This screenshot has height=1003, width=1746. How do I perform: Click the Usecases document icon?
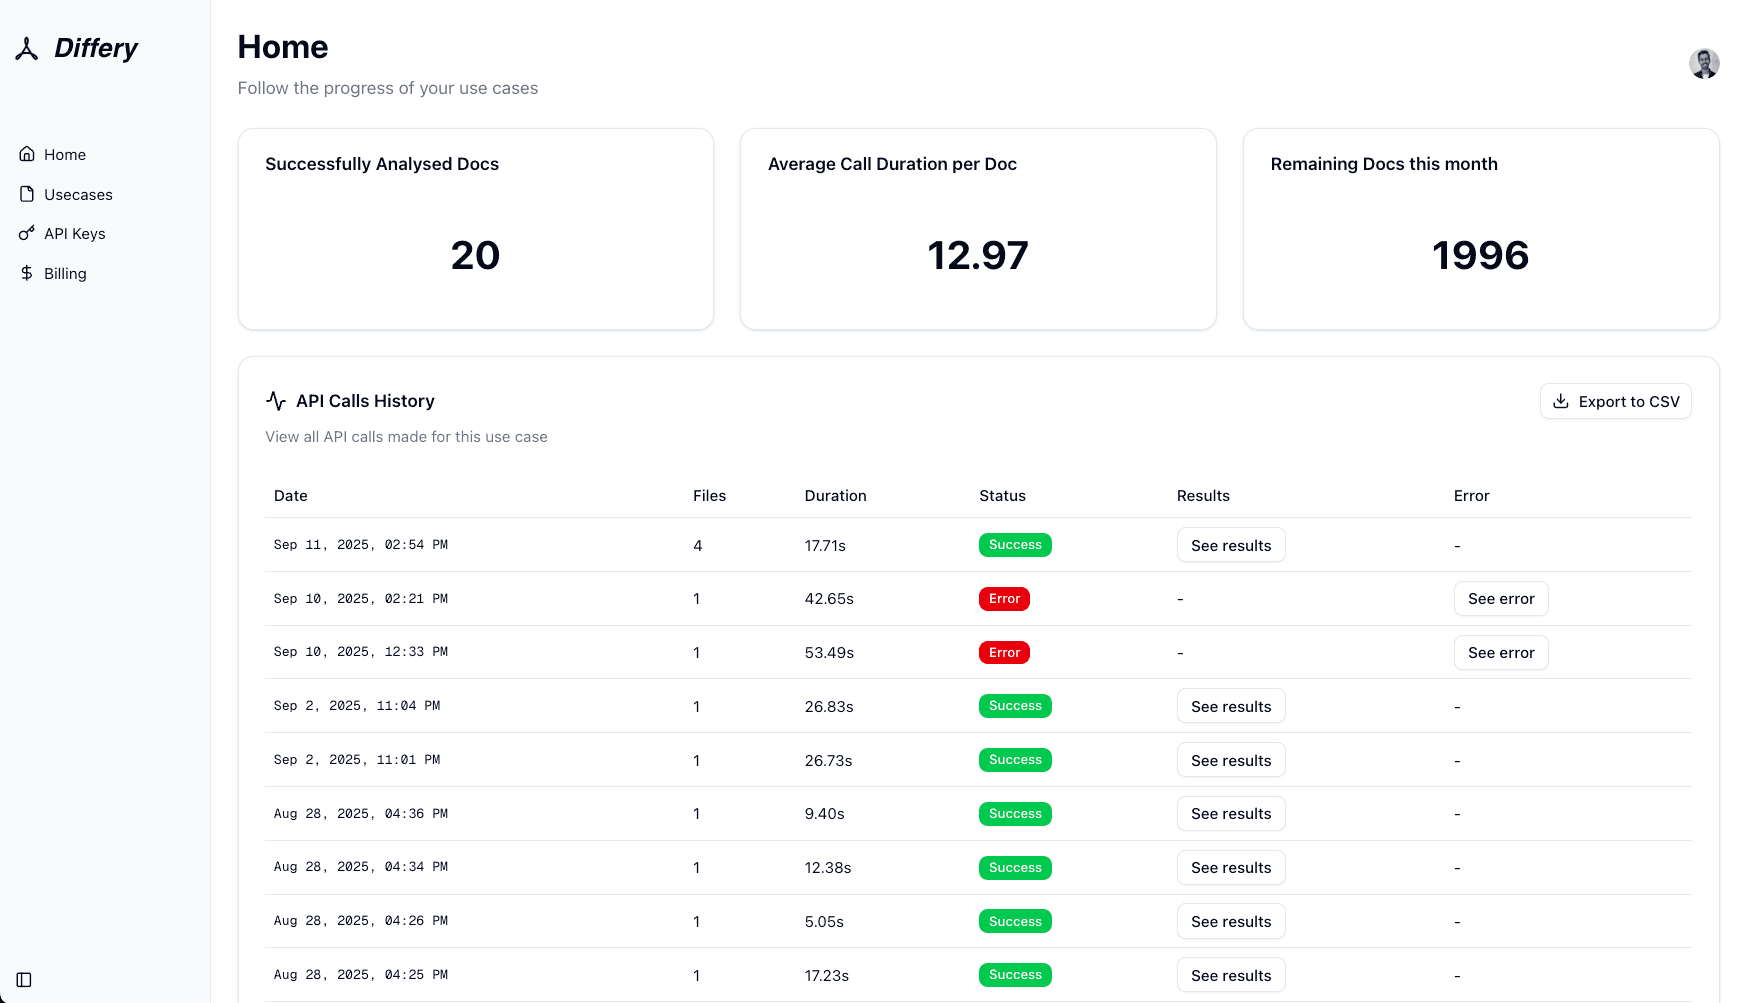tap(27, 194)
